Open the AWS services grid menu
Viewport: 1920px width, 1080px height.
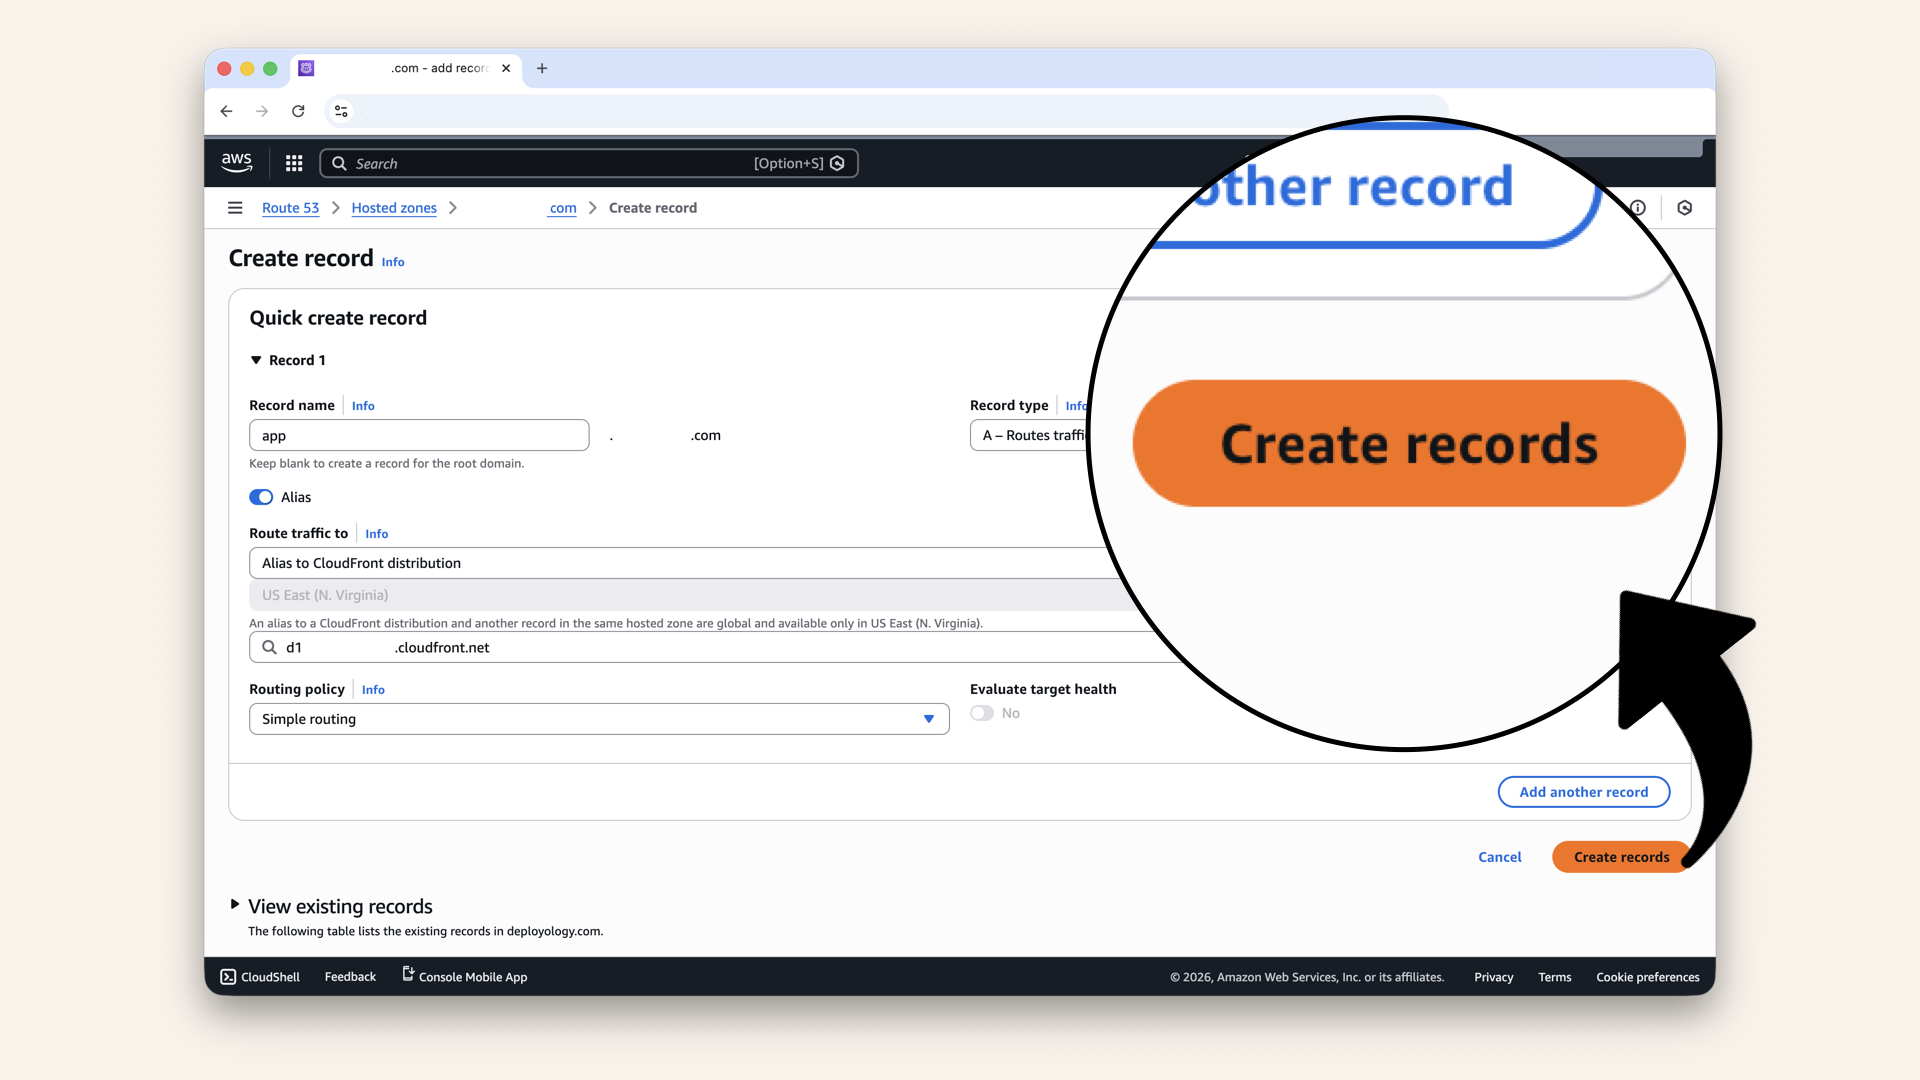coord(293,162)
